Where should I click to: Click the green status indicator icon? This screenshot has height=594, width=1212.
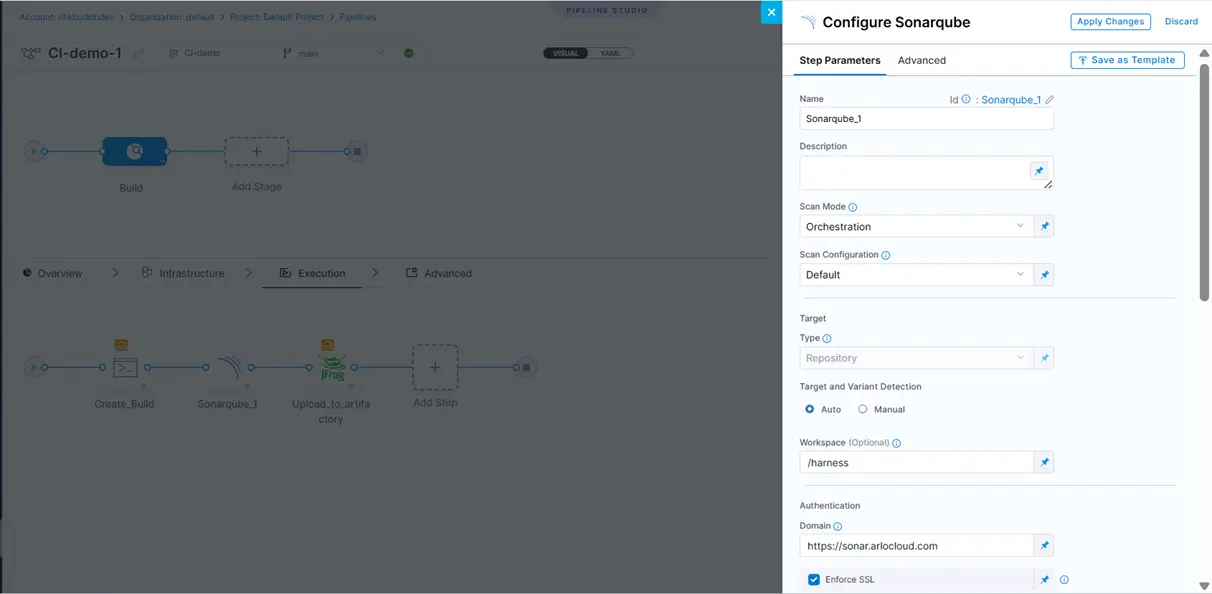[x=409, y=53]
